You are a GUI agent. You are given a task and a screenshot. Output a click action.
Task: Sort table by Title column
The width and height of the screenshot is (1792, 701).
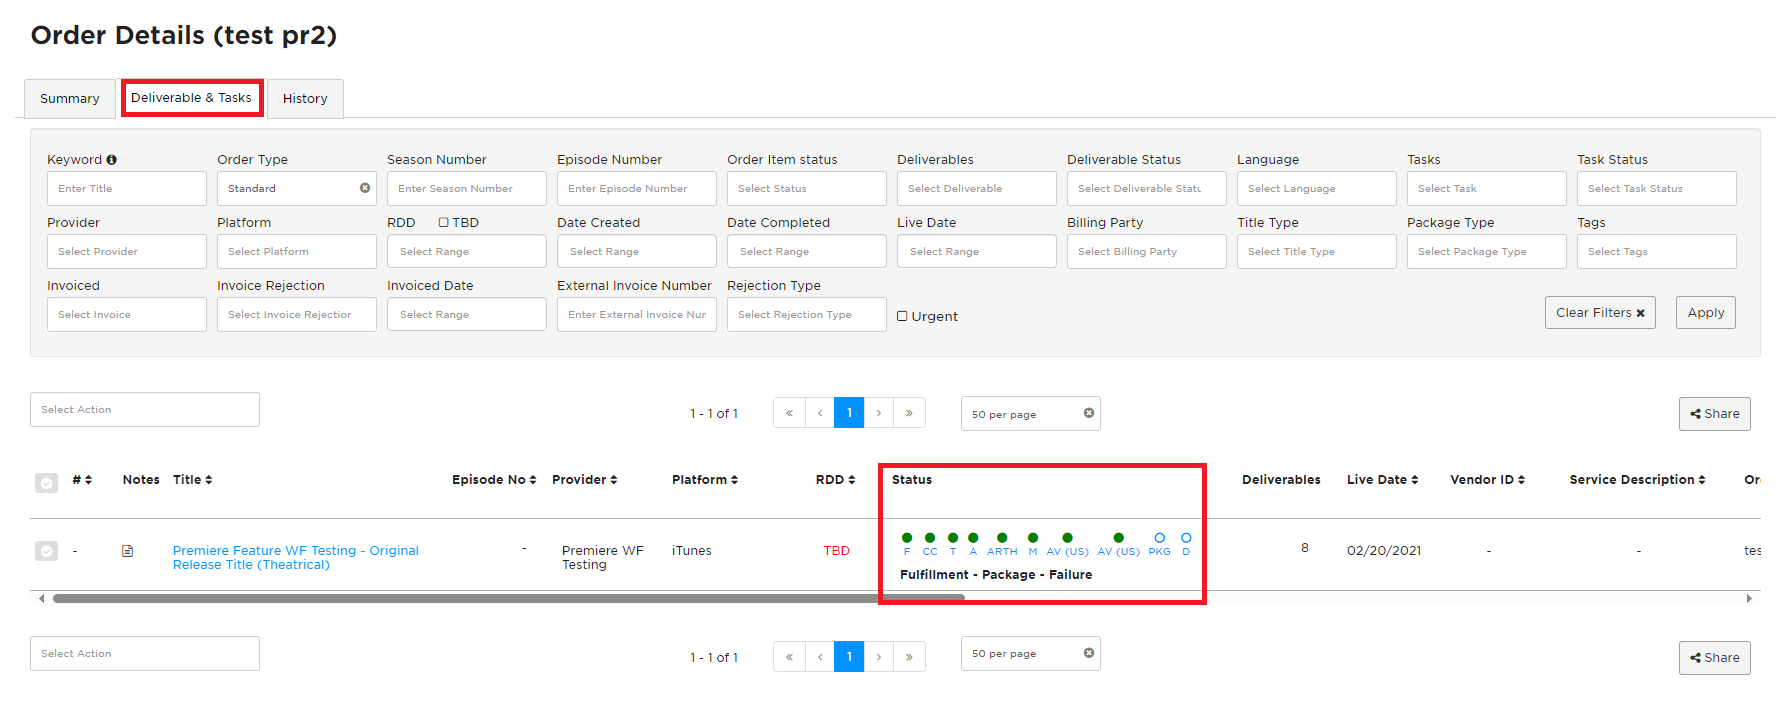click(x=192, y=480)
